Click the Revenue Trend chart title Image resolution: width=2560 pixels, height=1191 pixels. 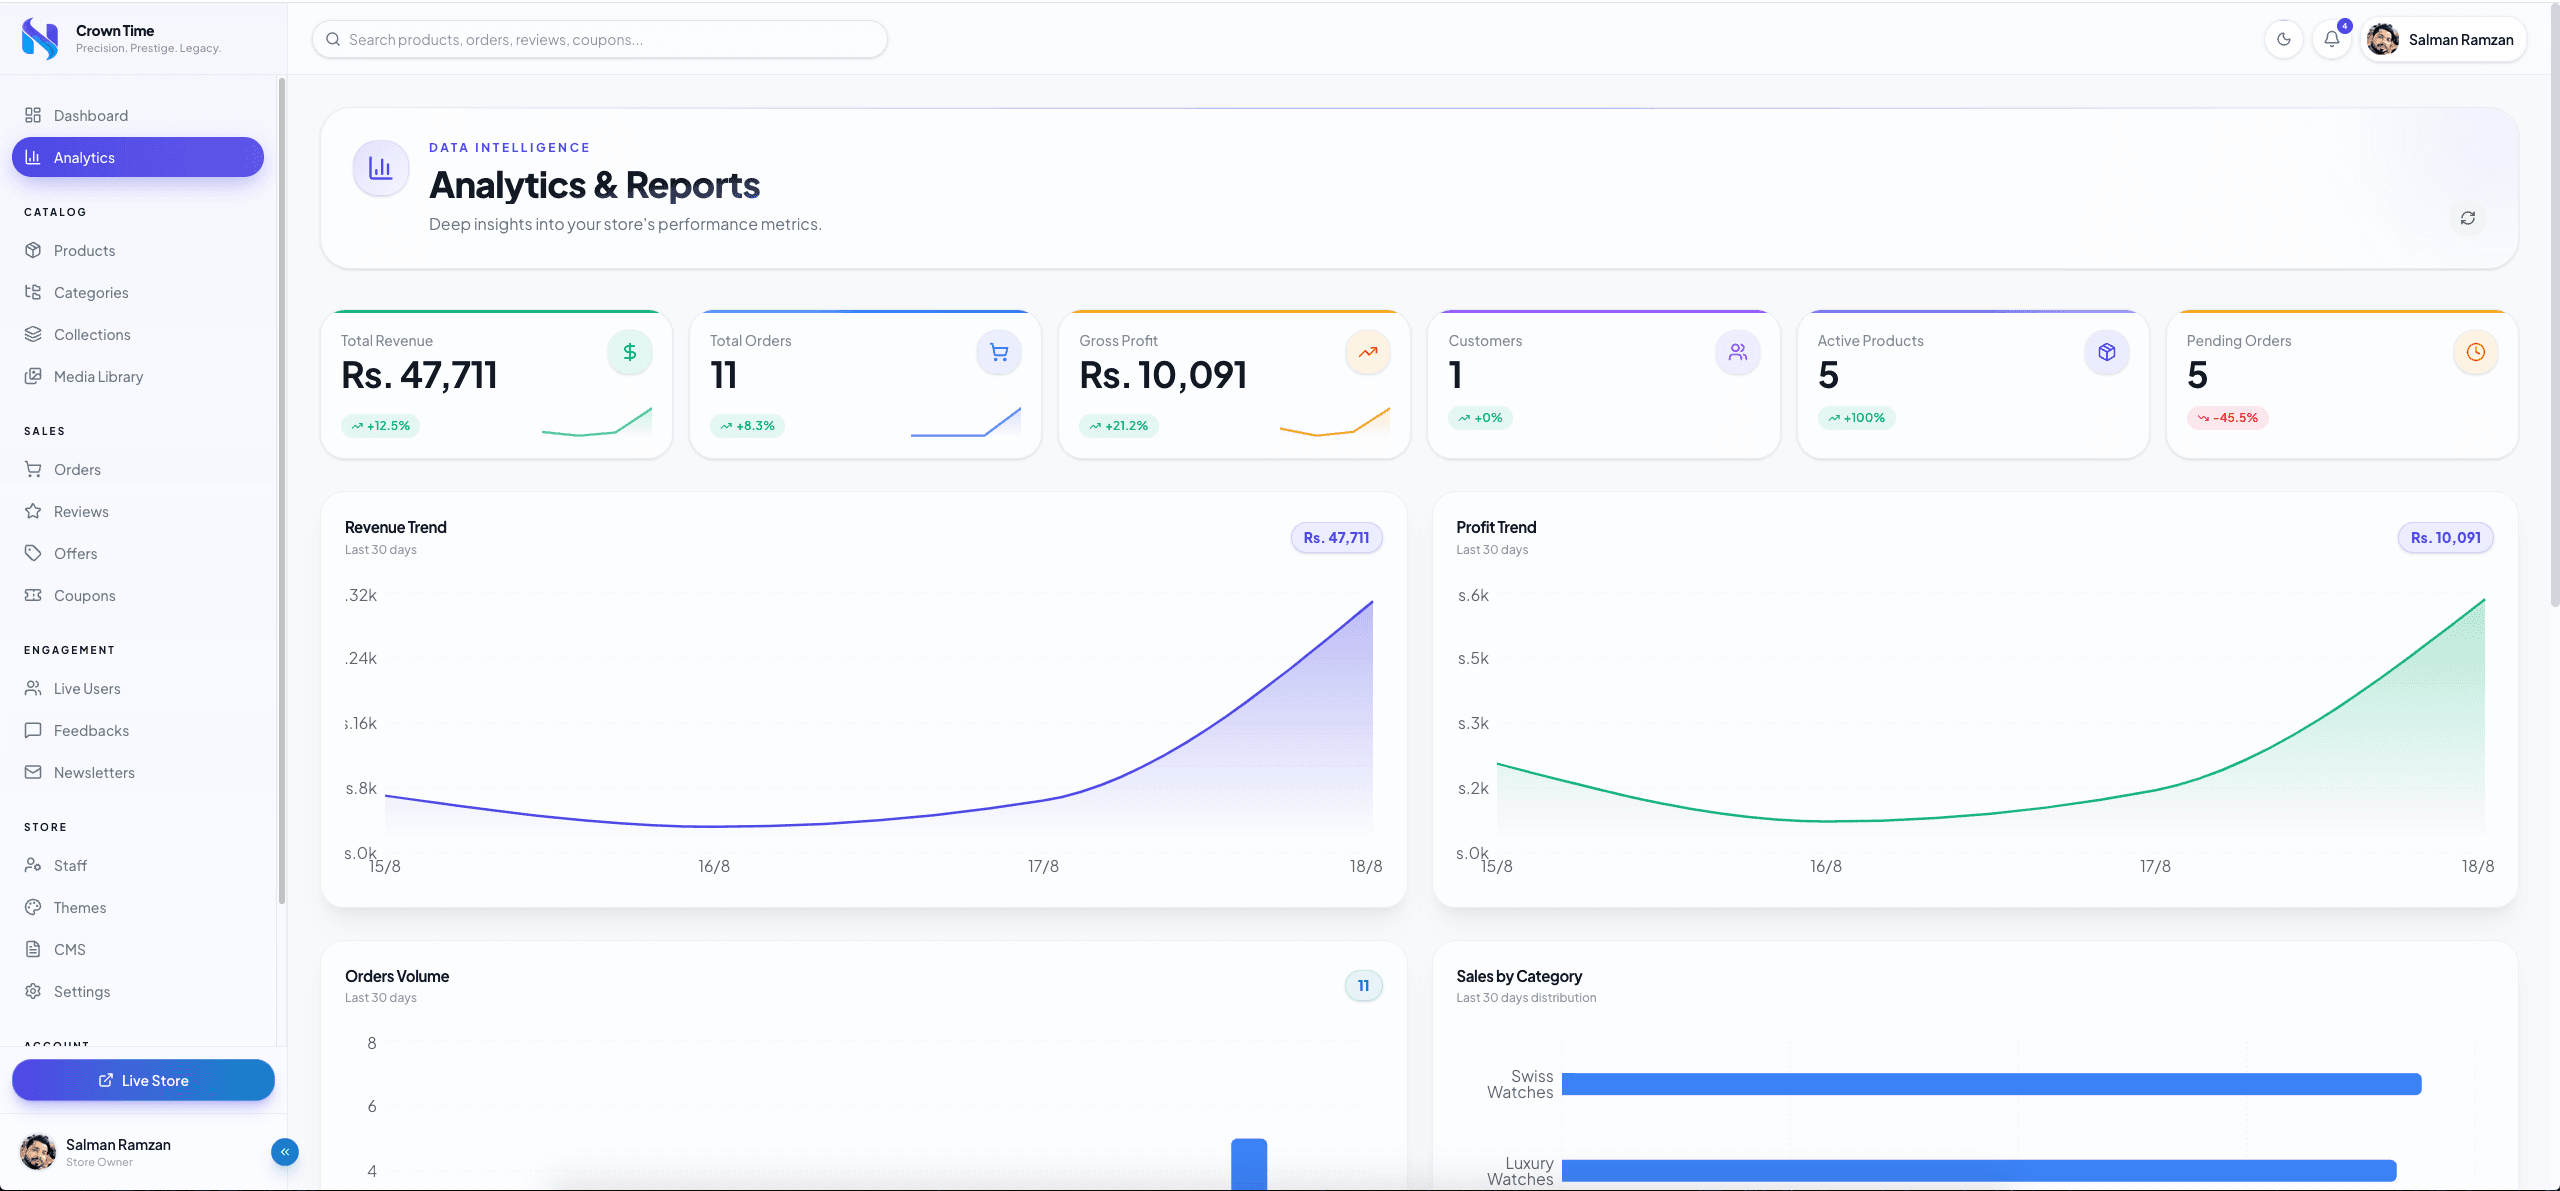pyautogui.click(x=396, y=528)
